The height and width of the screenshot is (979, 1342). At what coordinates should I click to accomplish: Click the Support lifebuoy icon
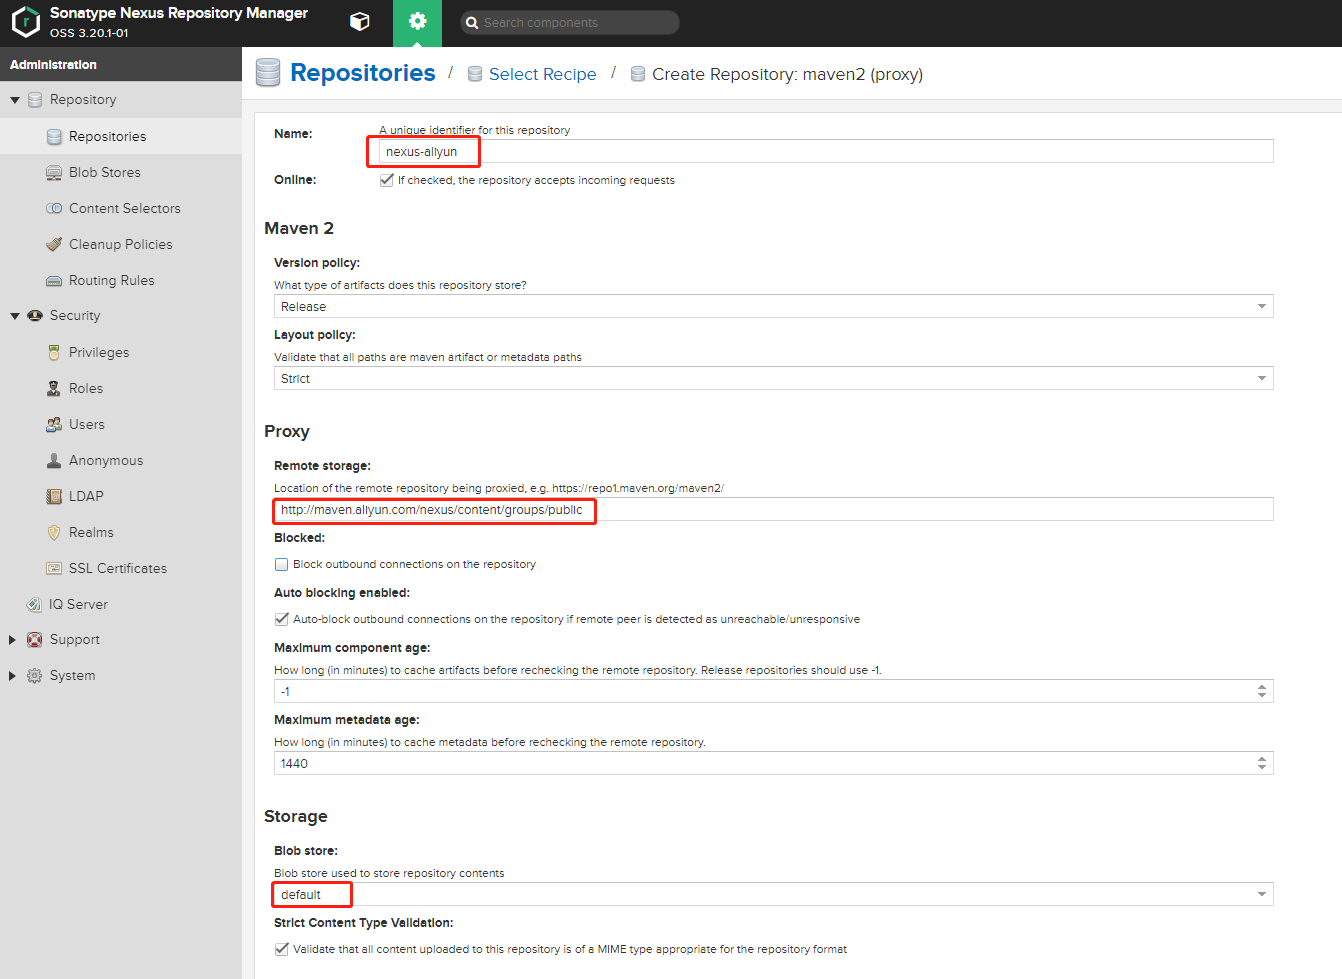[x=35, y=640]
